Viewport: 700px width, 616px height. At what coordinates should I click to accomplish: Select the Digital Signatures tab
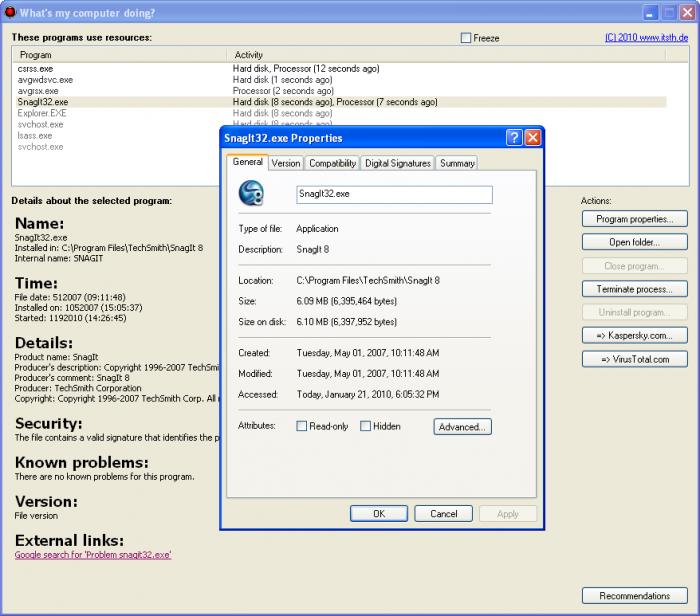point(398,163)
